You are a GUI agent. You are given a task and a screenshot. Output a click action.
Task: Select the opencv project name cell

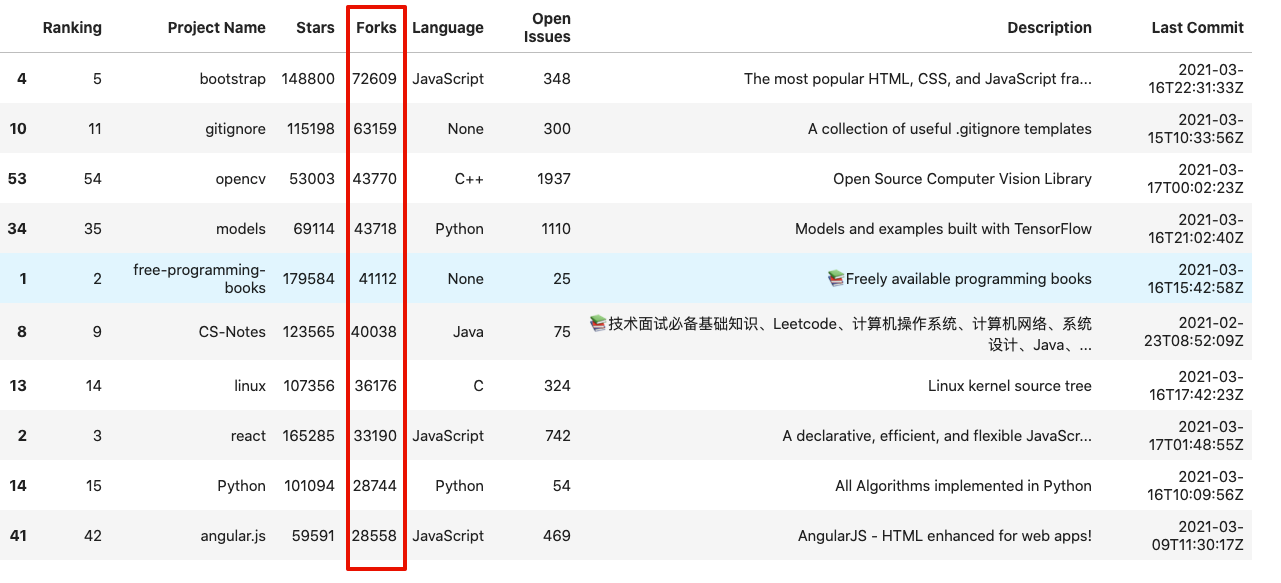point(241,179)
